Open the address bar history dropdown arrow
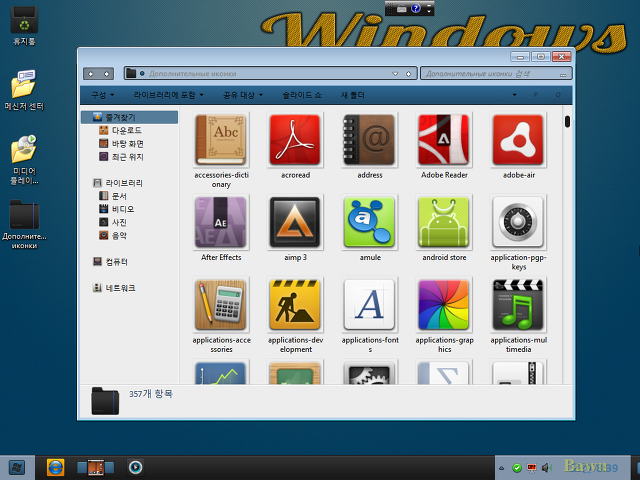Screen dimensions: 640x480 point(395,74)
